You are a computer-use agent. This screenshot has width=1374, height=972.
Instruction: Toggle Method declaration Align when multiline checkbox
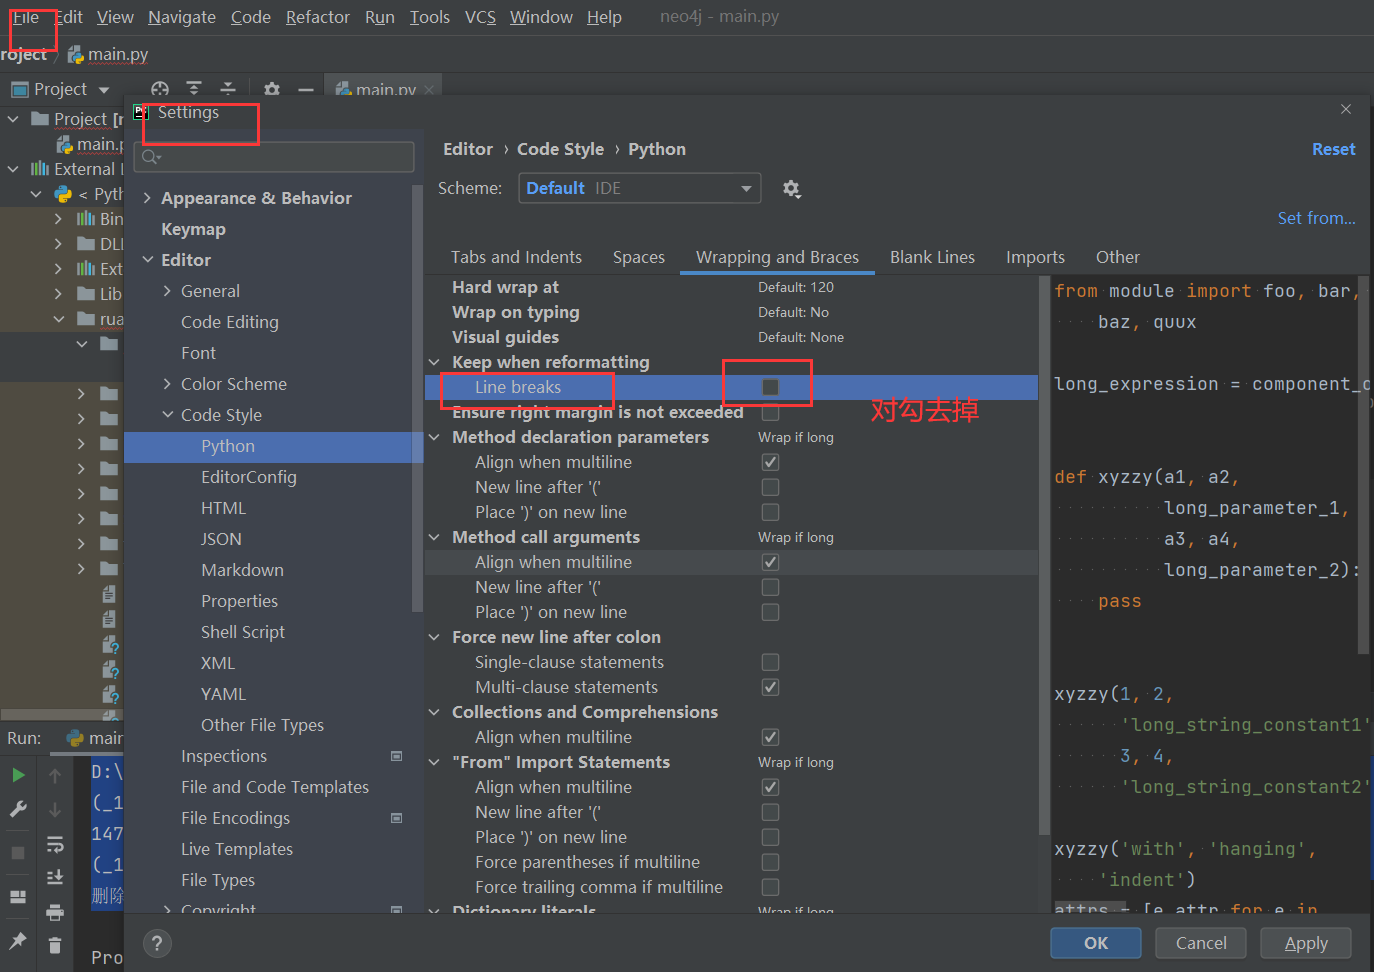(x=770, y=462)
